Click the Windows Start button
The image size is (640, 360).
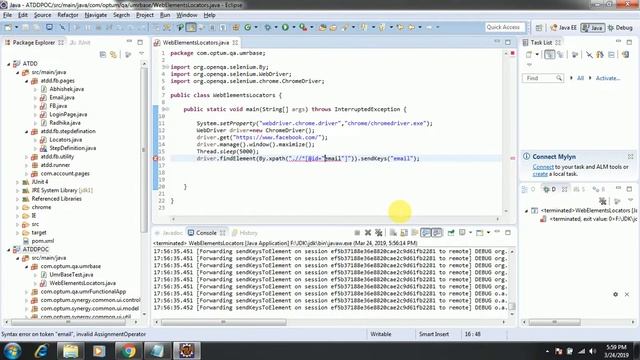coord(12,351)
